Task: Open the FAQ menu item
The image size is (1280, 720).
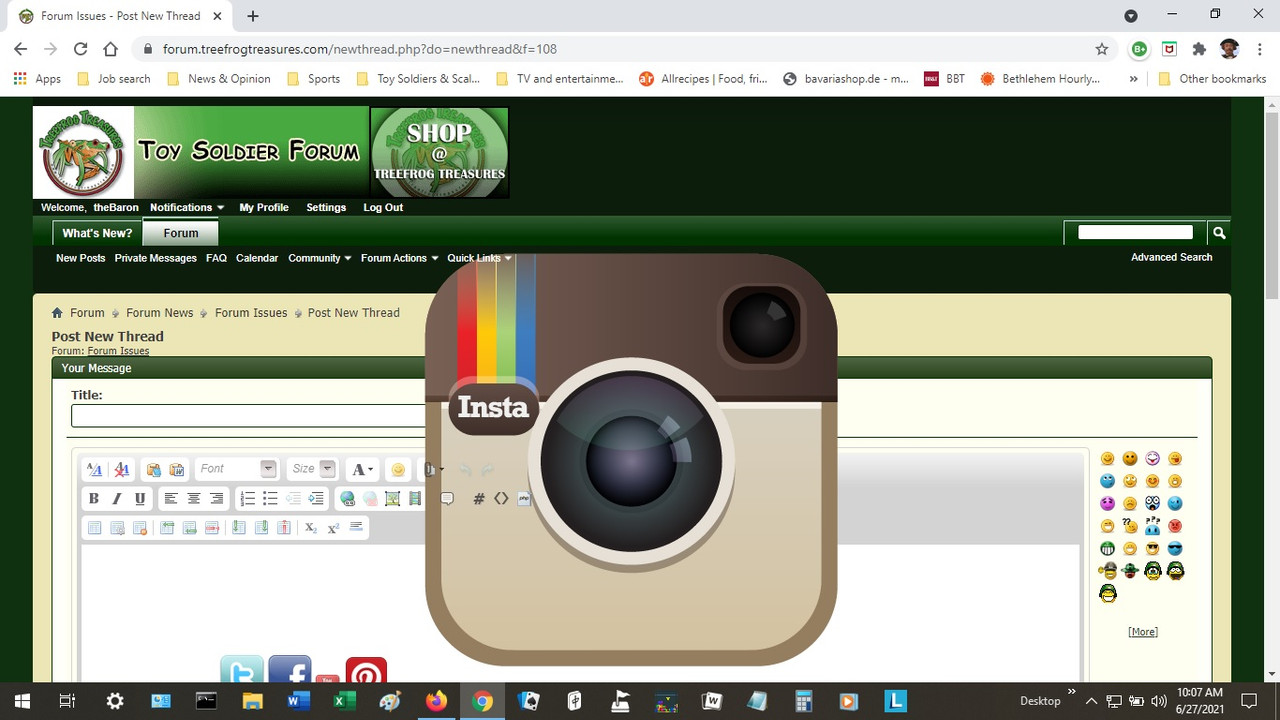Action: coord(216,258)
